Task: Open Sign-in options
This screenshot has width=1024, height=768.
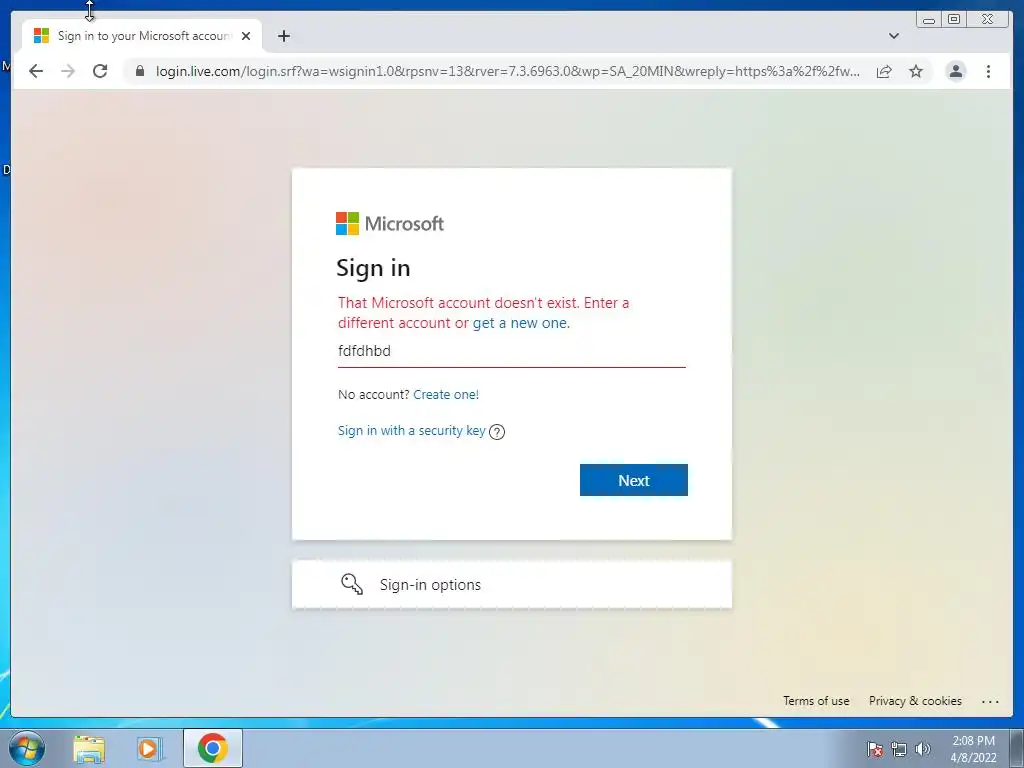Action: pyautogui.click(x=511, y=584)
